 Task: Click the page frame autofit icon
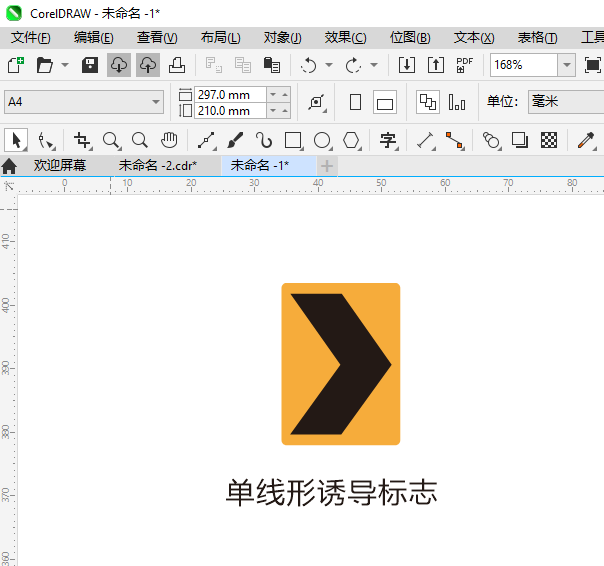(x=317, y=102)
